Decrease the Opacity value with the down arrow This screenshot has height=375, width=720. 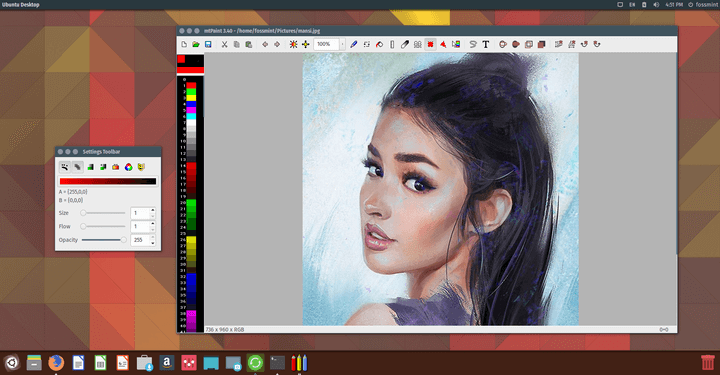[153, 243]
